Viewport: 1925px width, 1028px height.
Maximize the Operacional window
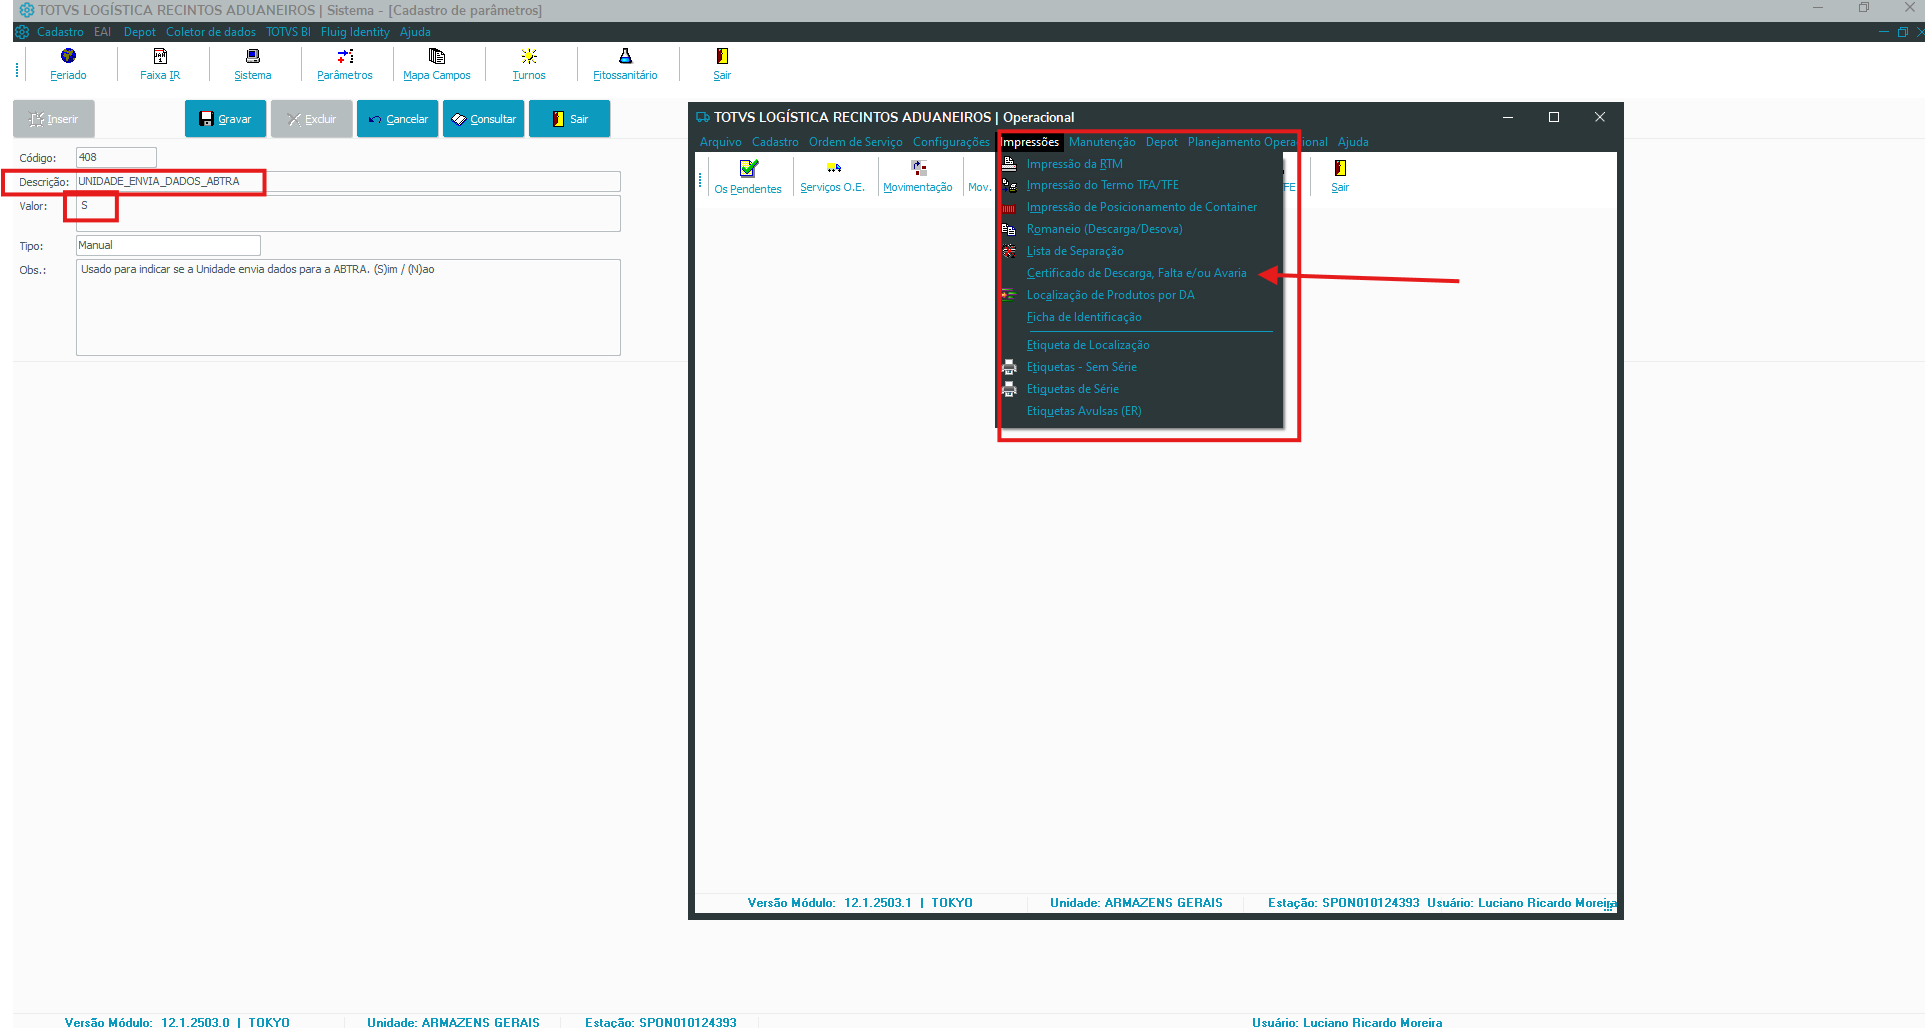point(1554,117)
